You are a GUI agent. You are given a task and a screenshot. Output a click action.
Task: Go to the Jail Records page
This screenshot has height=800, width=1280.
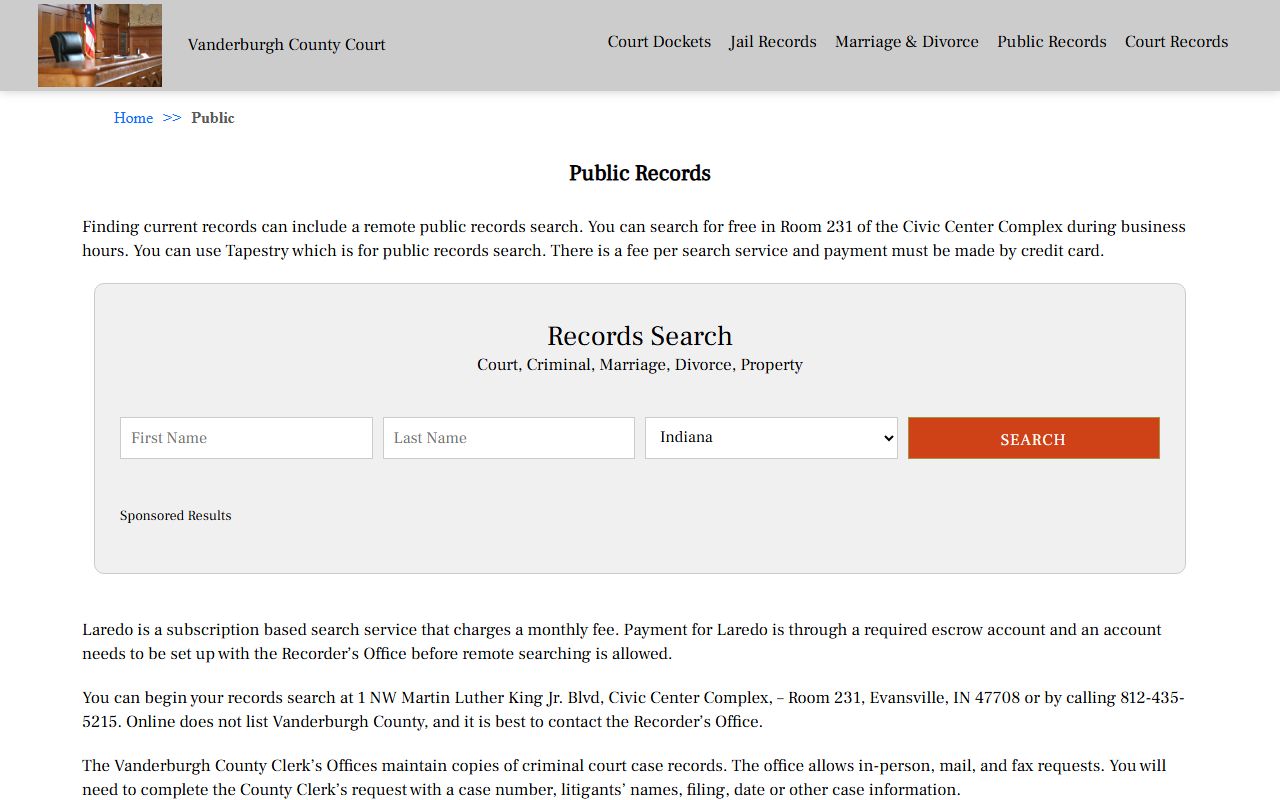[x=773, y=42]
